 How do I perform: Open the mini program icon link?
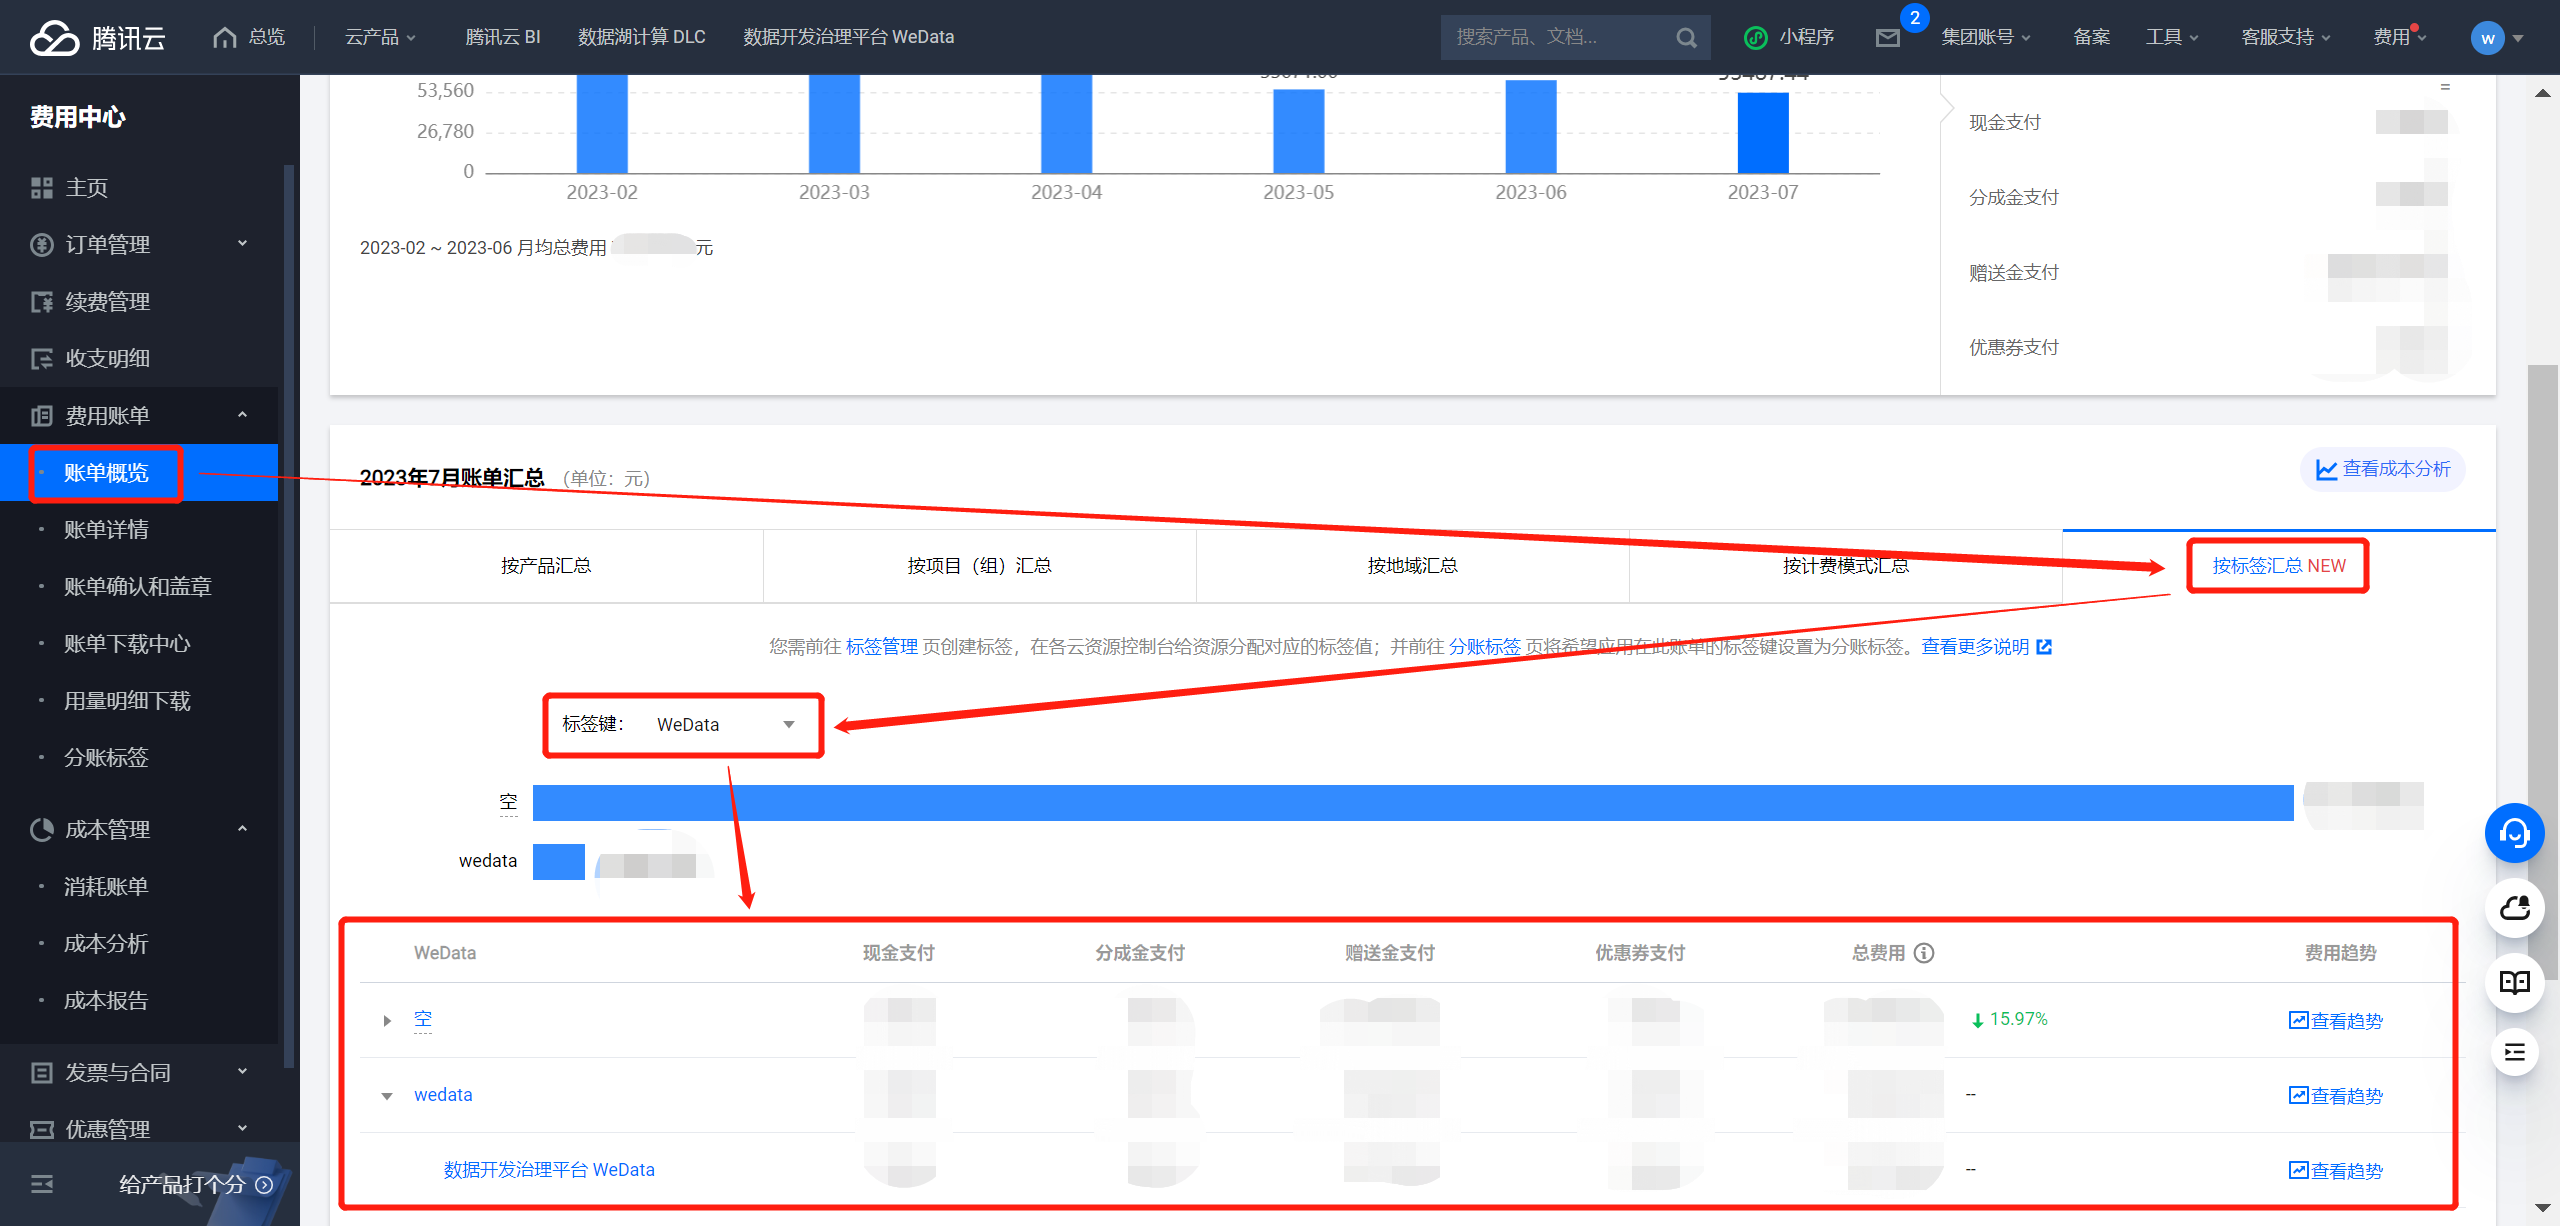(x=1756, y=38)
